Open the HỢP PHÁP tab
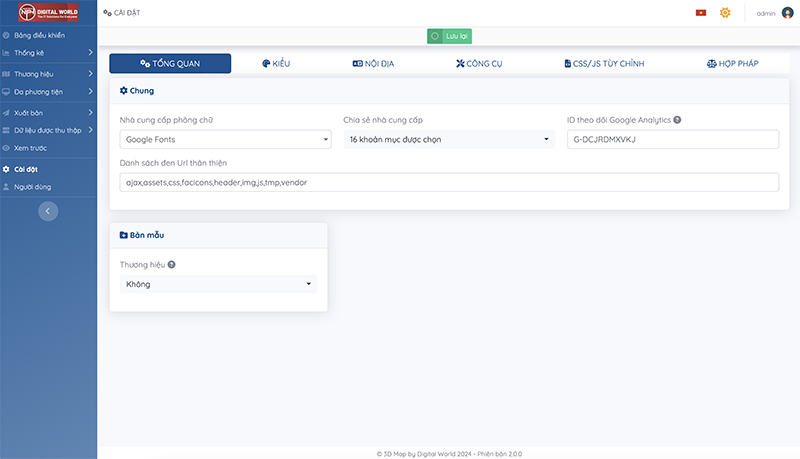The width and height of the screenshot is (800, 459). point(732,64)
